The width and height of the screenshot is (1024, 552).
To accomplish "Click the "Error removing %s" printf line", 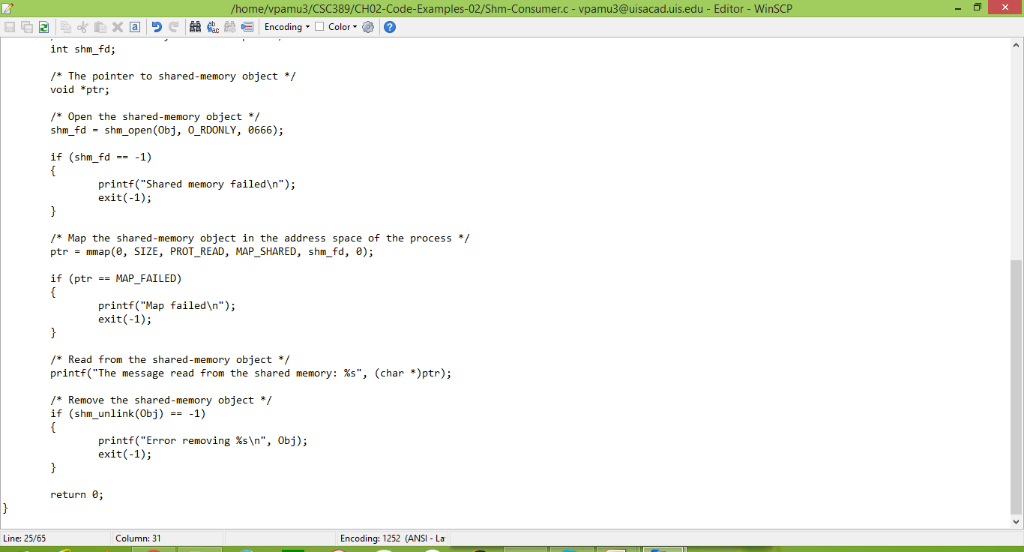I will coord(202,440).
